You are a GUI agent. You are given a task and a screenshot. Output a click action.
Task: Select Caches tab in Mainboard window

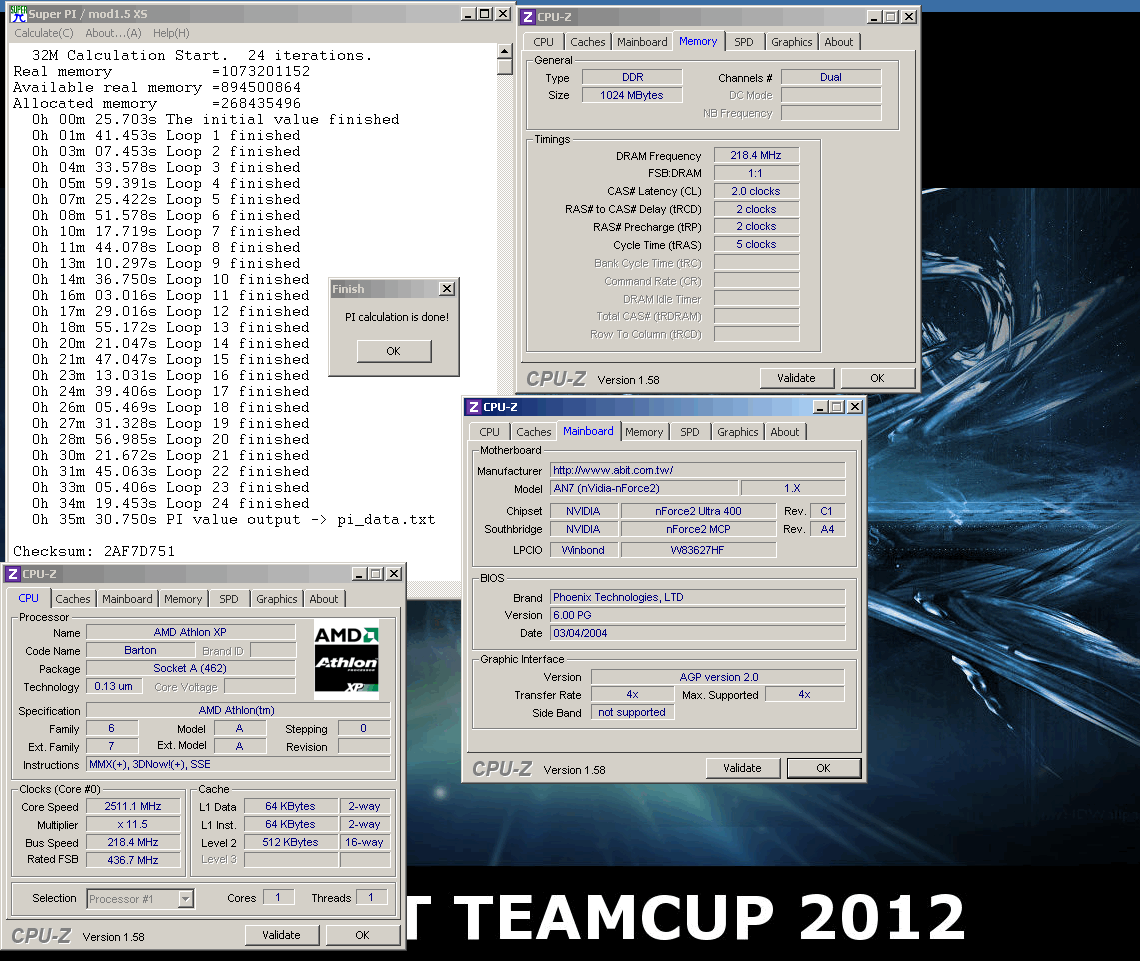point(534,432)
